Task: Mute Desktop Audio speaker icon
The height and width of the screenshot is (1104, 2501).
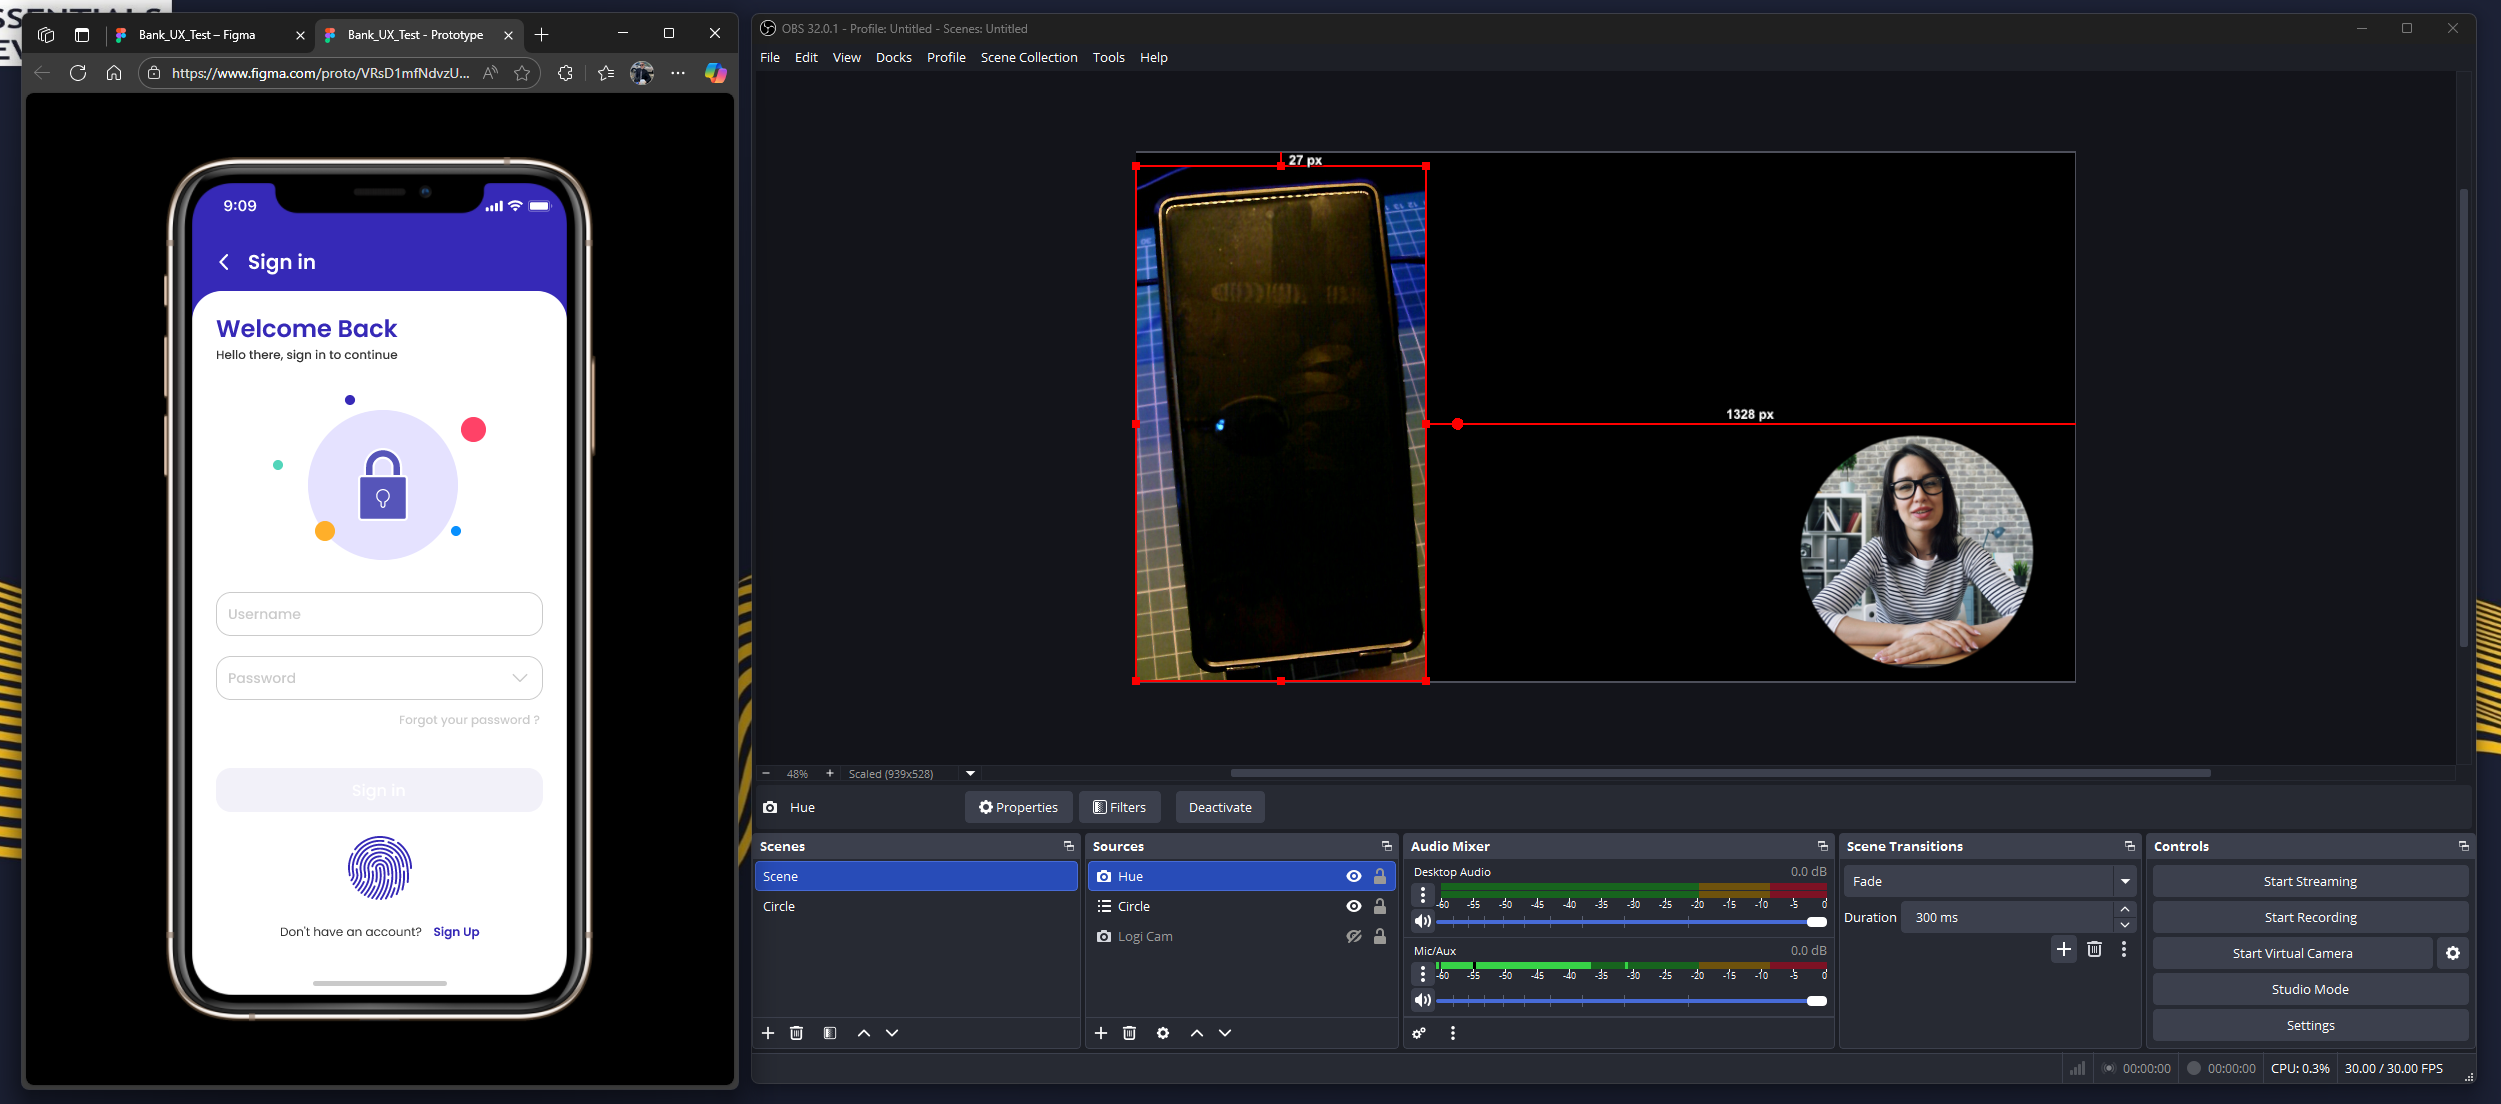Action: [1422, 921]
